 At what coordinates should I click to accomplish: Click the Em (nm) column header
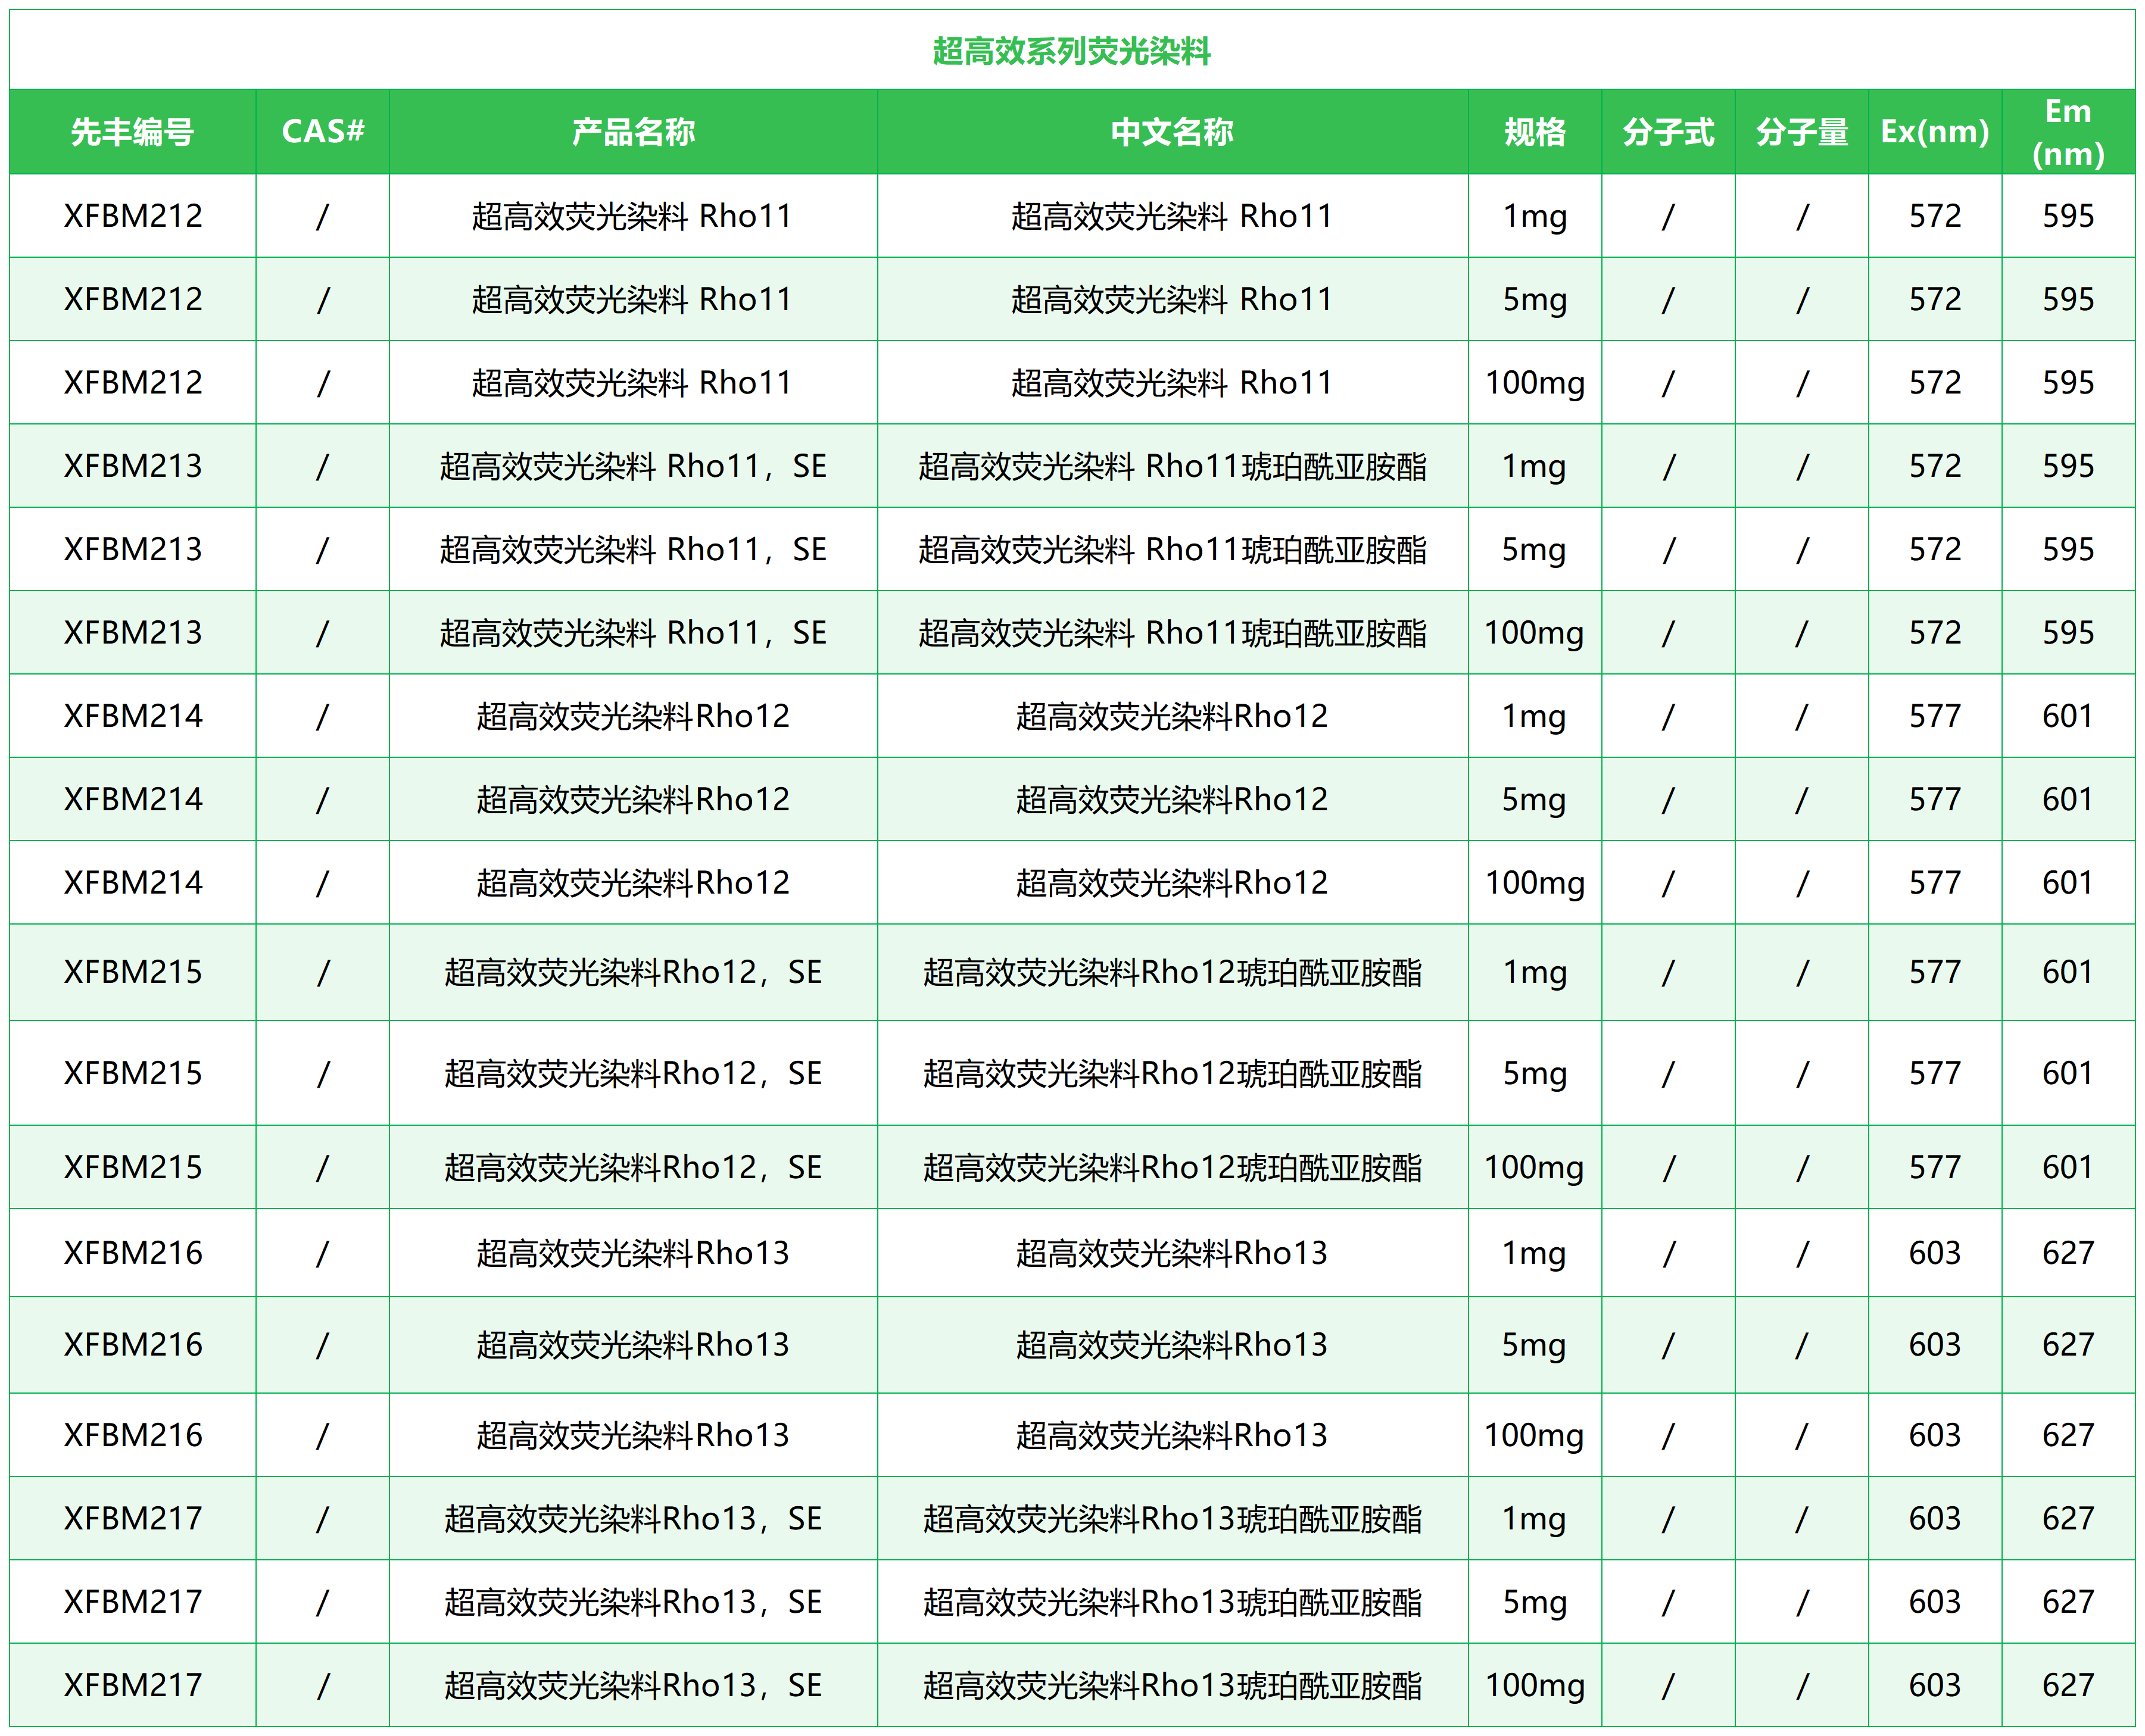pos(2068,131)
